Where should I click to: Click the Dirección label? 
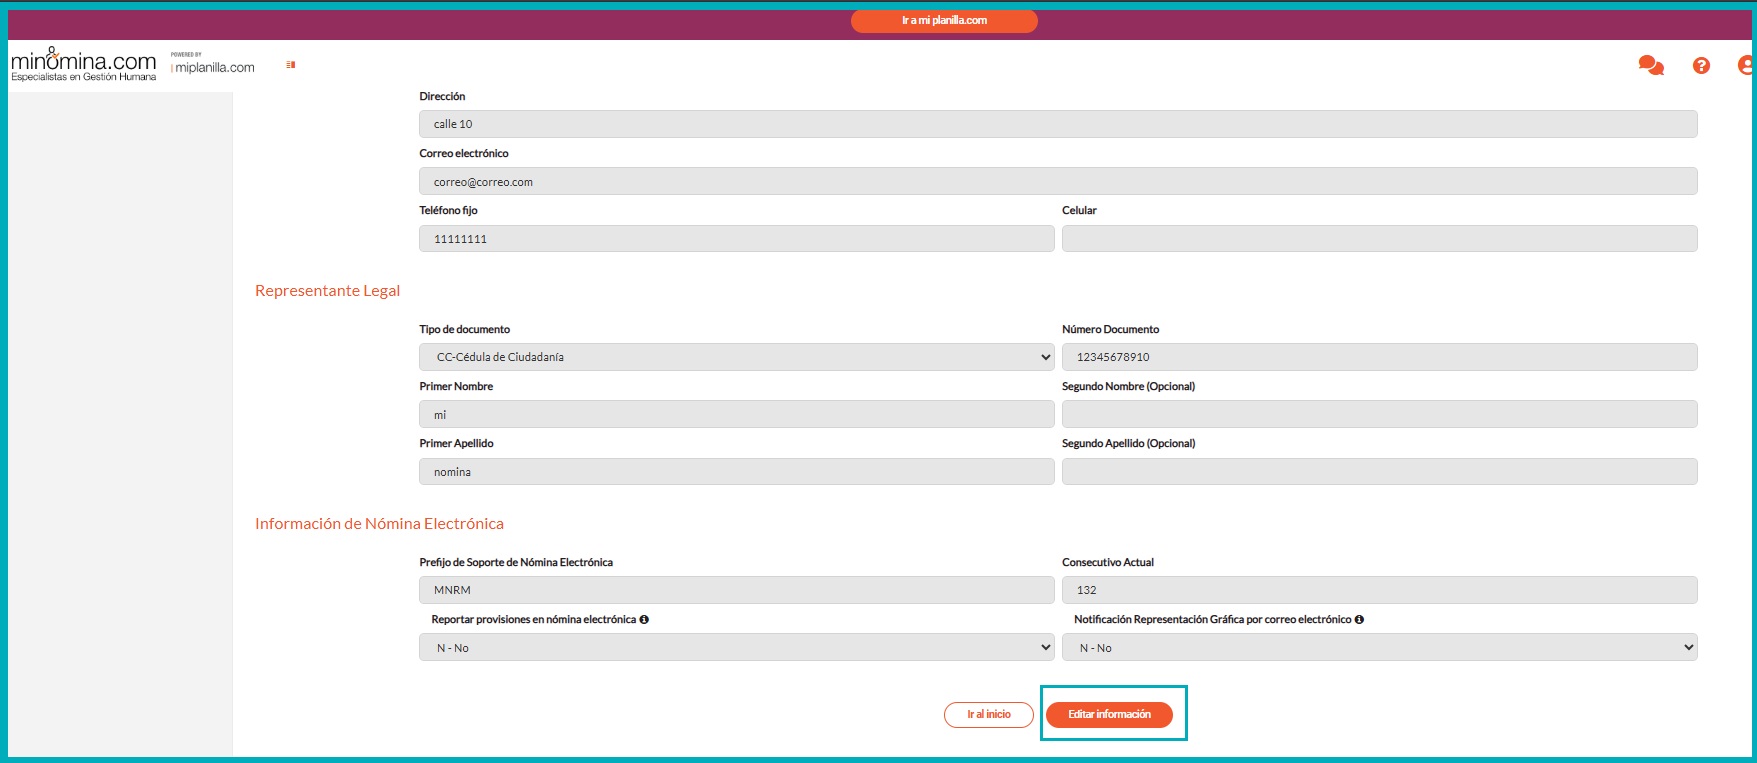point(442,96)
